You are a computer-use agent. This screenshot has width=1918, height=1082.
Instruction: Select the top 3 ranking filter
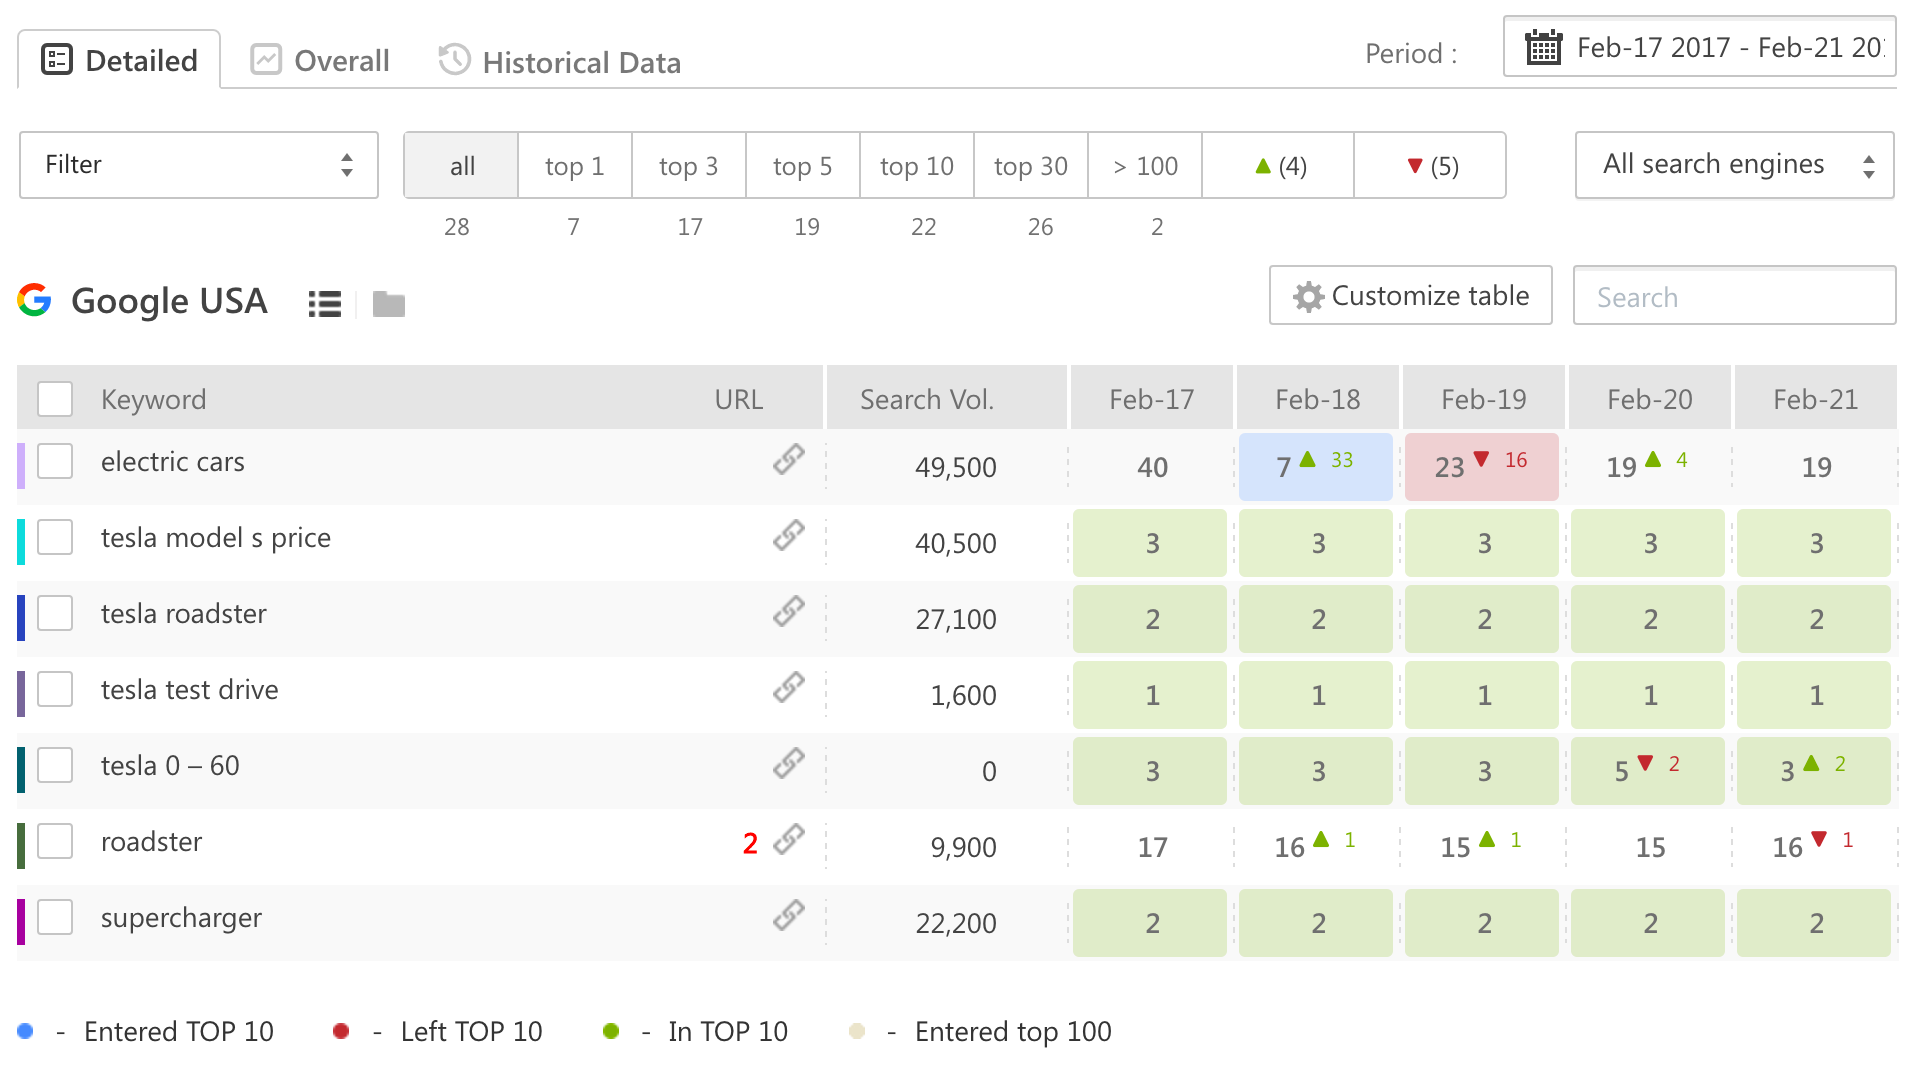(x=689, y=165)
